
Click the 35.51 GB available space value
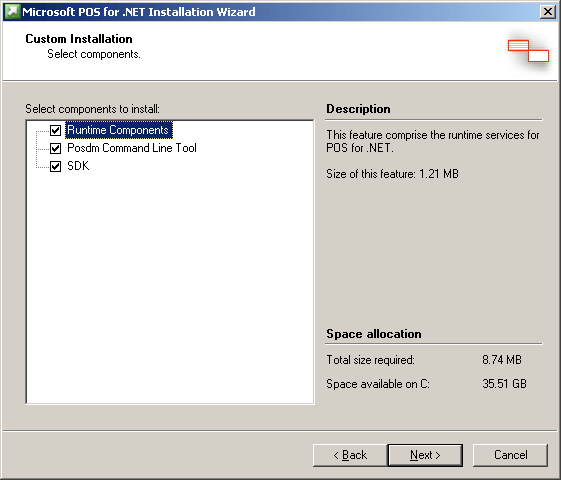tap(504, 384)
